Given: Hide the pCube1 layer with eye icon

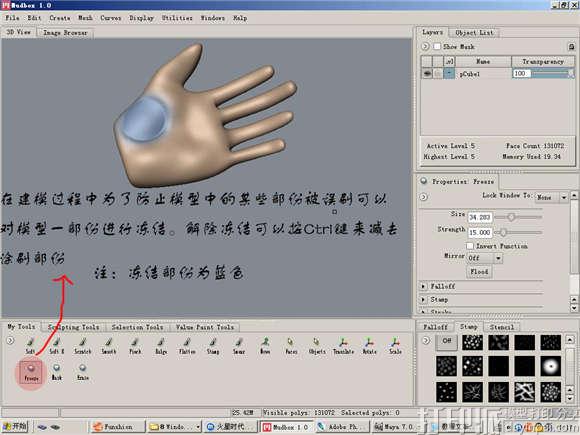Looking at the screenshot, I should tap(426, 73).
